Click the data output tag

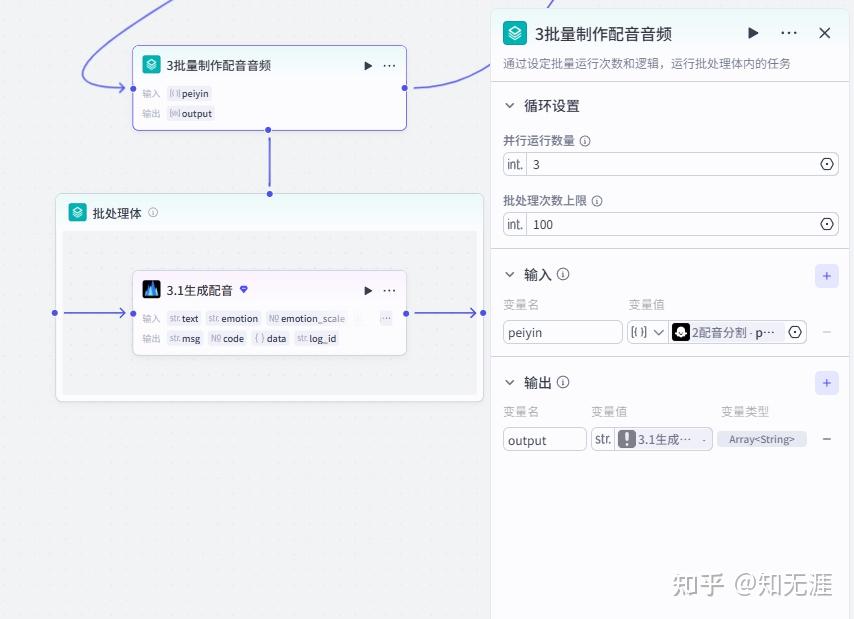270,339
